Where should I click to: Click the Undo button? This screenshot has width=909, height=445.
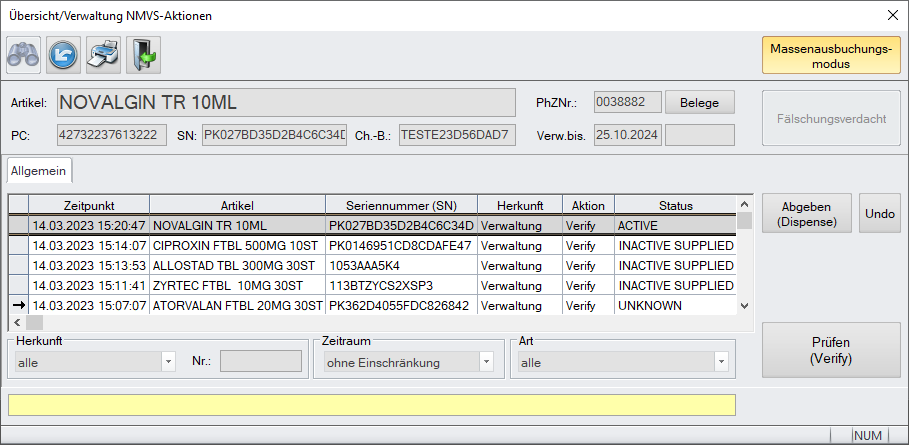tap(880, 214)
